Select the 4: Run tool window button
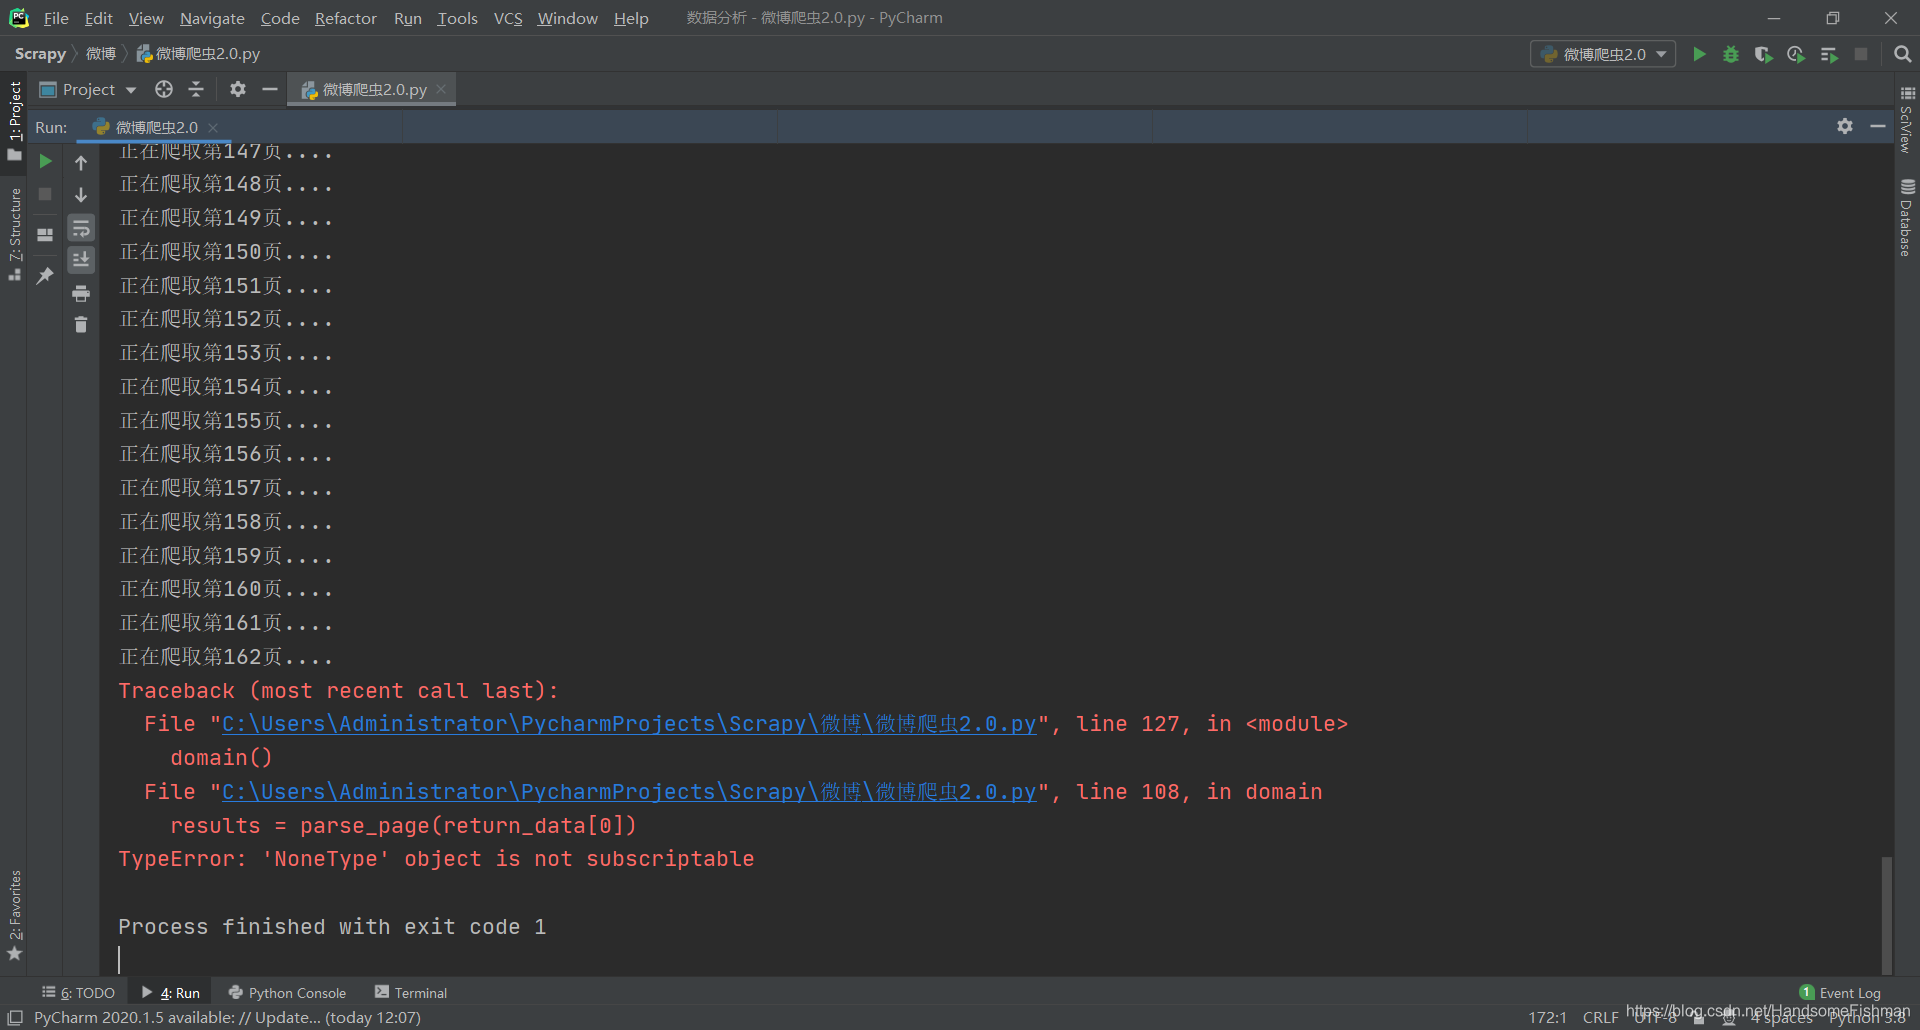 click(x=171, y=993)
